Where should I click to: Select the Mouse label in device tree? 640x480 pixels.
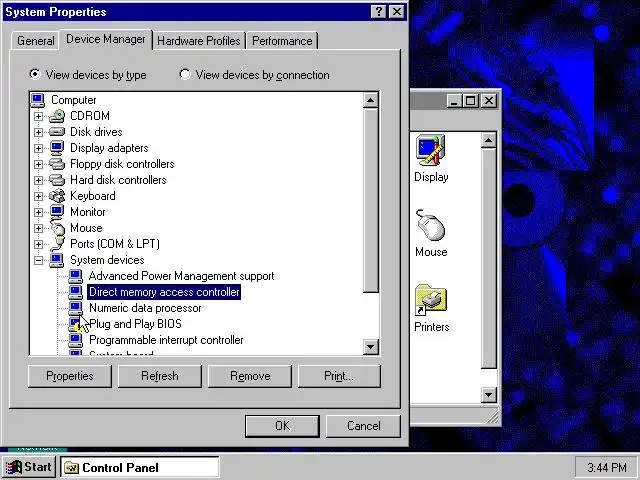(86, 228)
